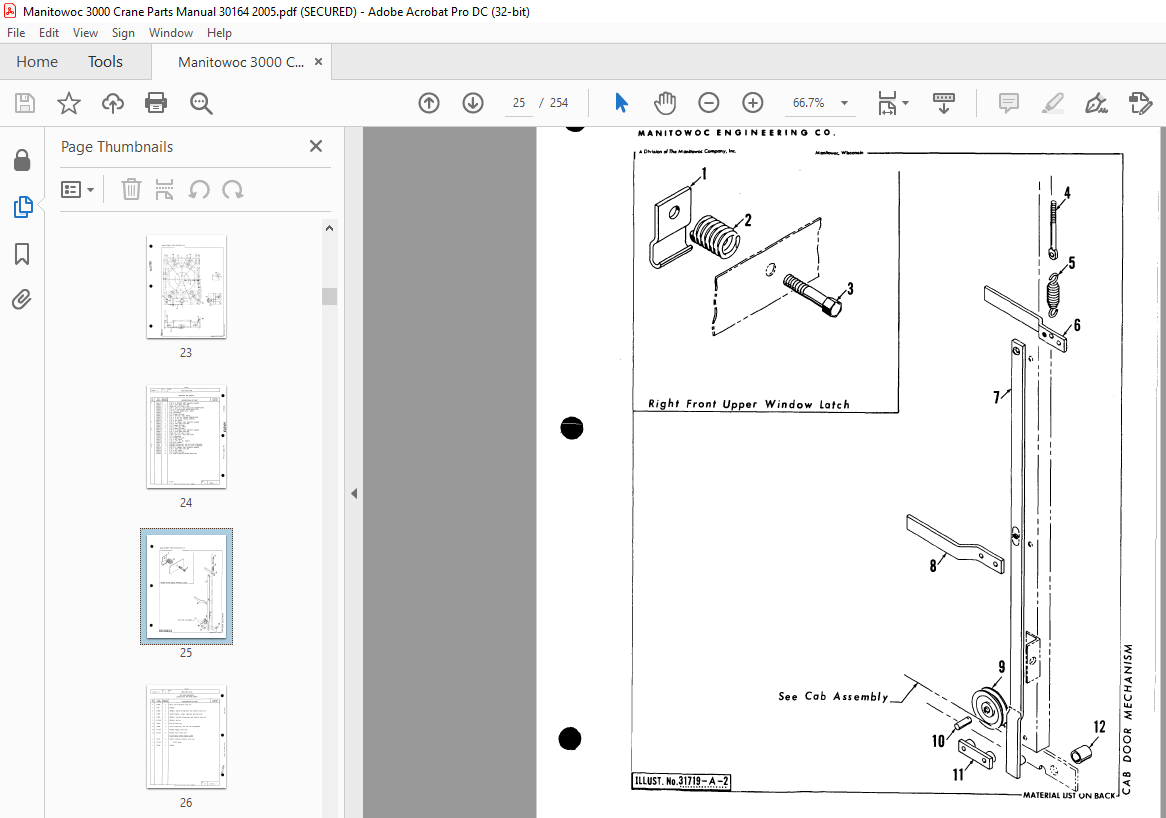The width and height of the screenshot is (1166, 818).
Task: Open the Help menu
Action: pos(219,33)
